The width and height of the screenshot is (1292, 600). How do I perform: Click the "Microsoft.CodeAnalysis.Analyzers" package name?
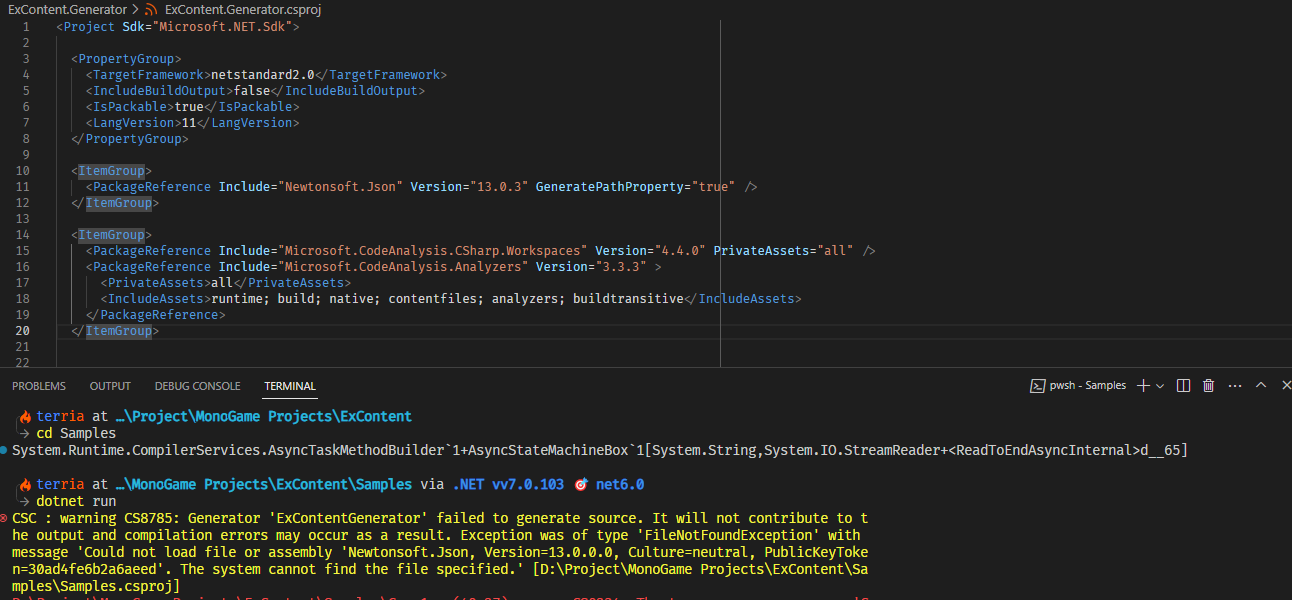point(403,267)
